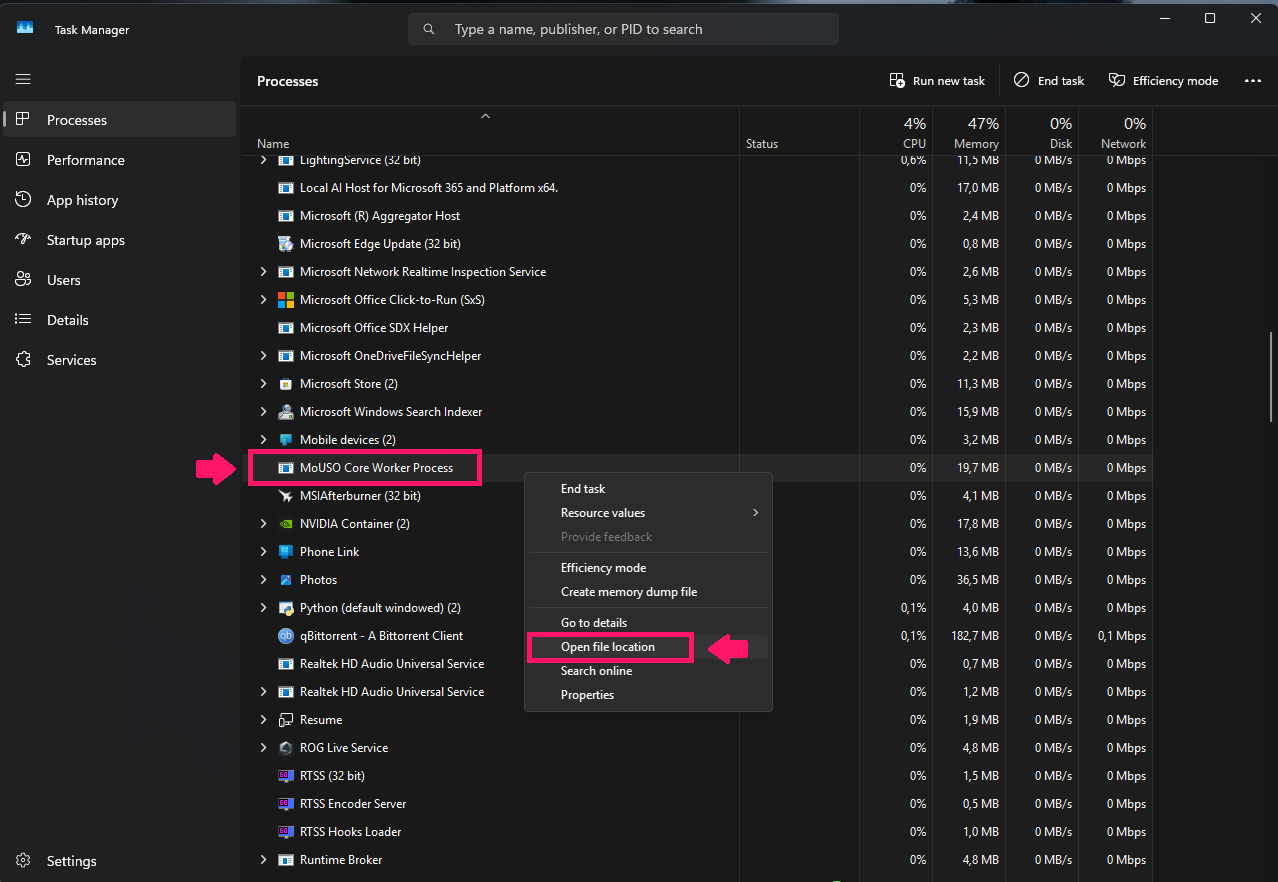
Task: Click the qBittorrent client icon
Action: tap(285, 636)
